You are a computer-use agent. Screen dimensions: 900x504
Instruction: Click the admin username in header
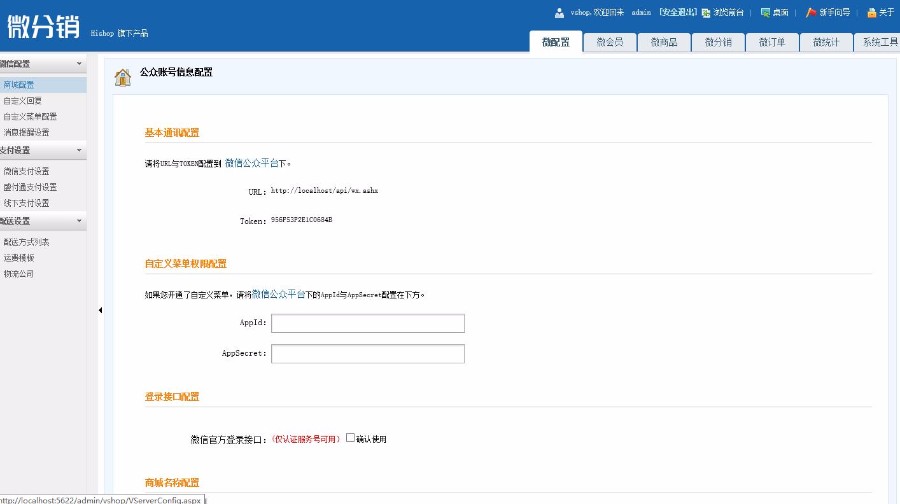click(641, 12)
